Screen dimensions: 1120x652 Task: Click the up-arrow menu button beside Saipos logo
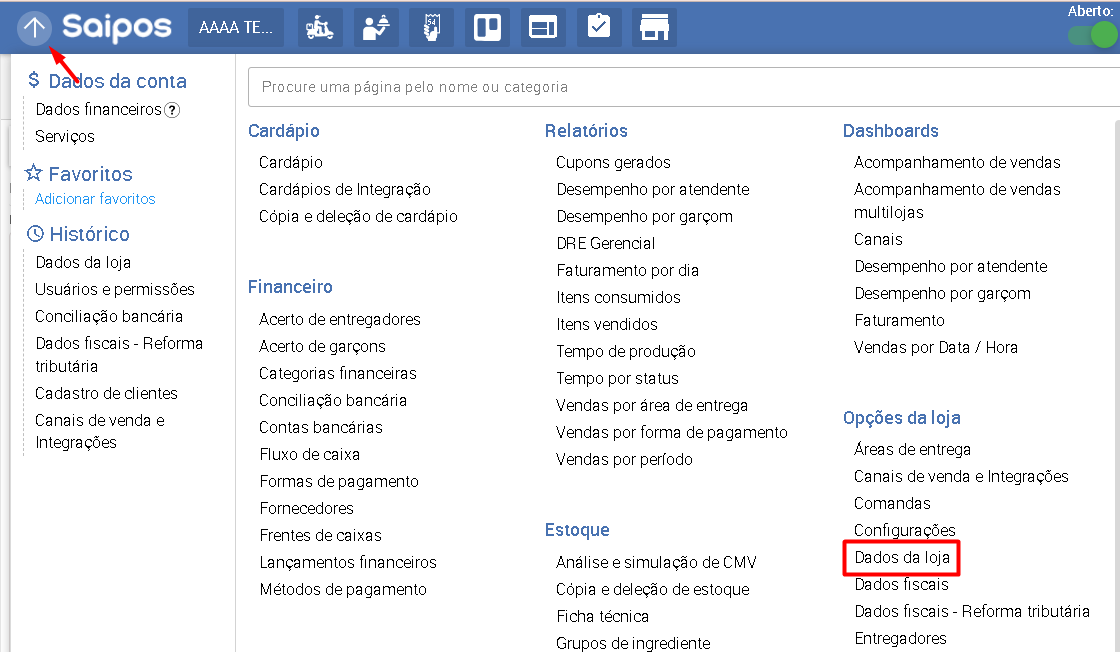pyautogui.click(x=34, y=29)
